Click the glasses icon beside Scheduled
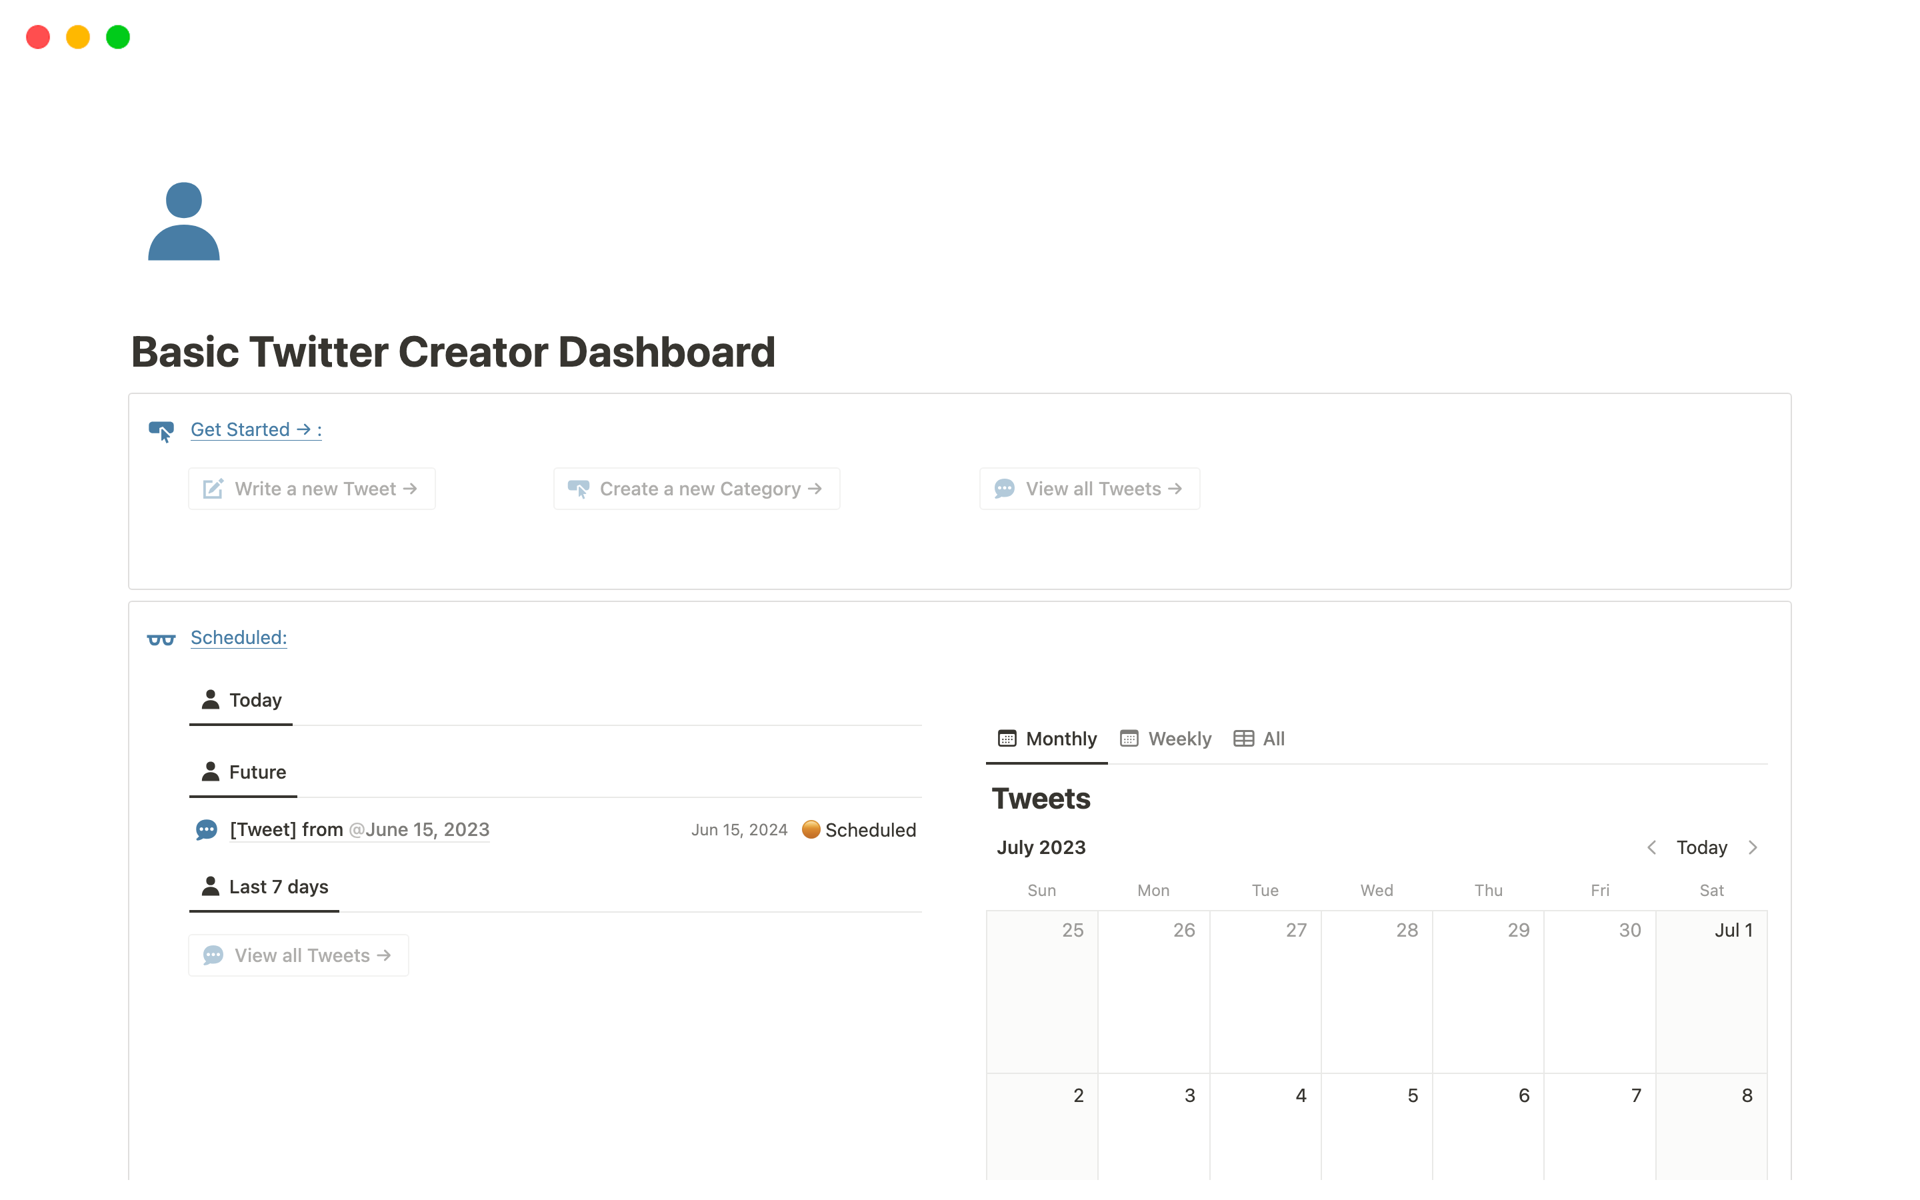Image resolution: width=1920 pixels, height=1200 pixels. [x=161, y=639]
